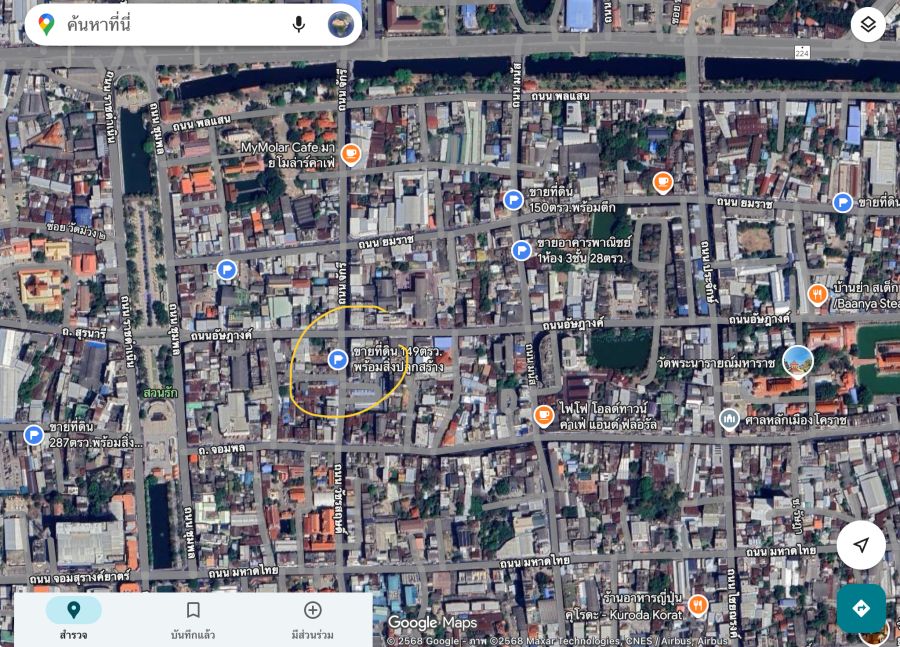Tap the microphone voice search icon
This screenshot has width=900, height=647.
pyautogui.click(x=298, y=24)
